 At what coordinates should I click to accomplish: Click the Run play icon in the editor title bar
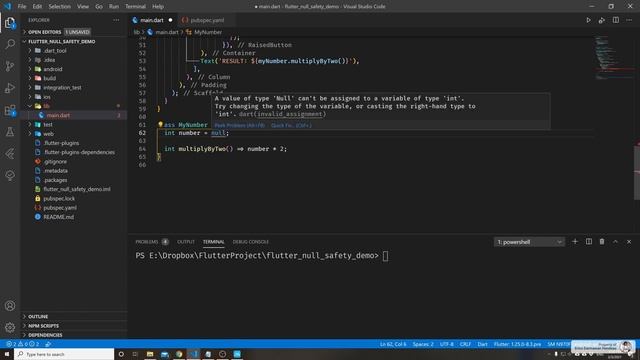click(x=588, y=20)
